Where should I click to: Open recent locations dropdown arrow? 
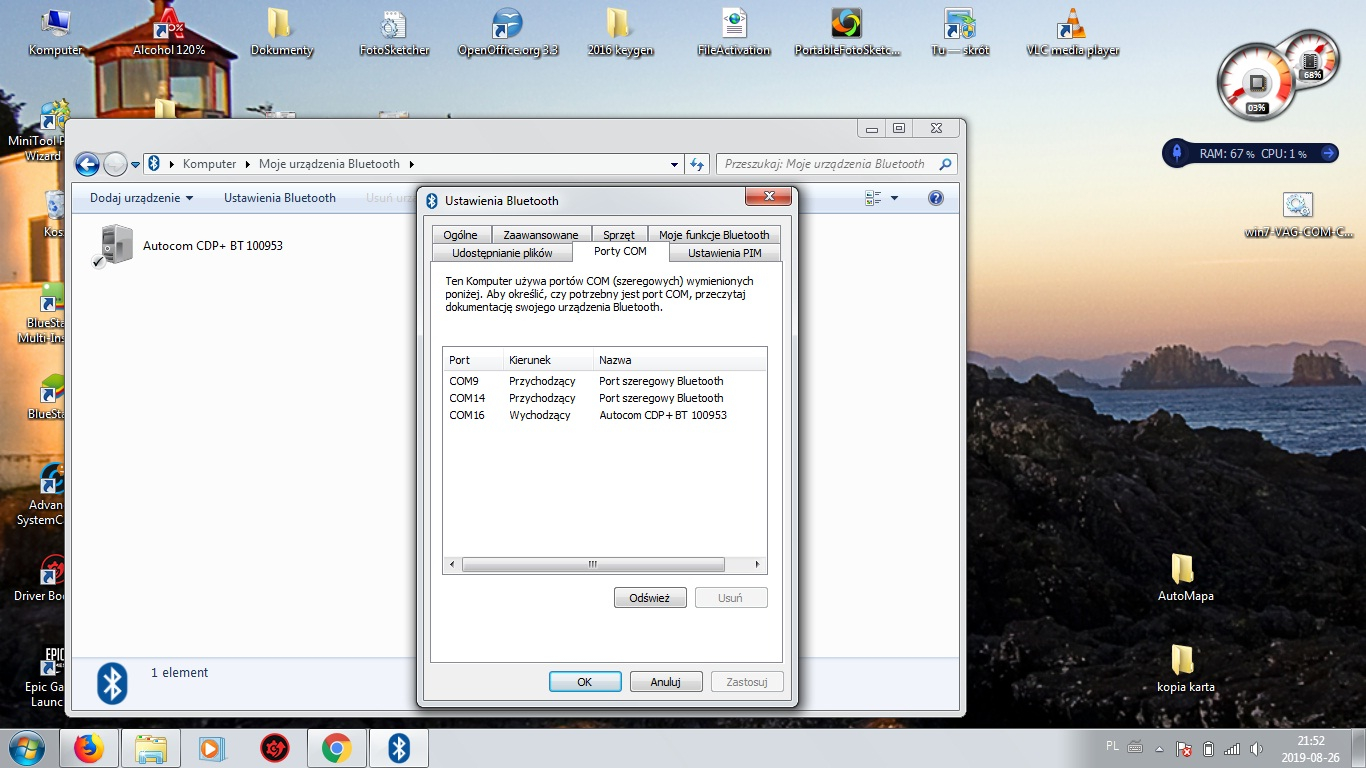(x=136, y=164)
